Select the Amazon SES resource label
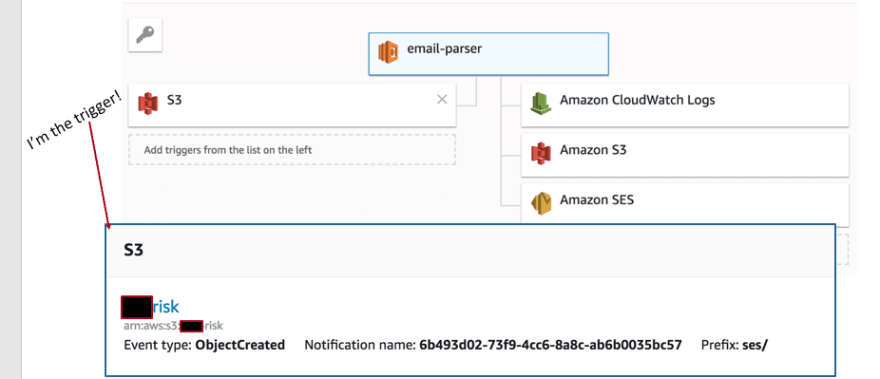This screenshot has width=880, height=379. pyautogui.click(x=597, y=200)
